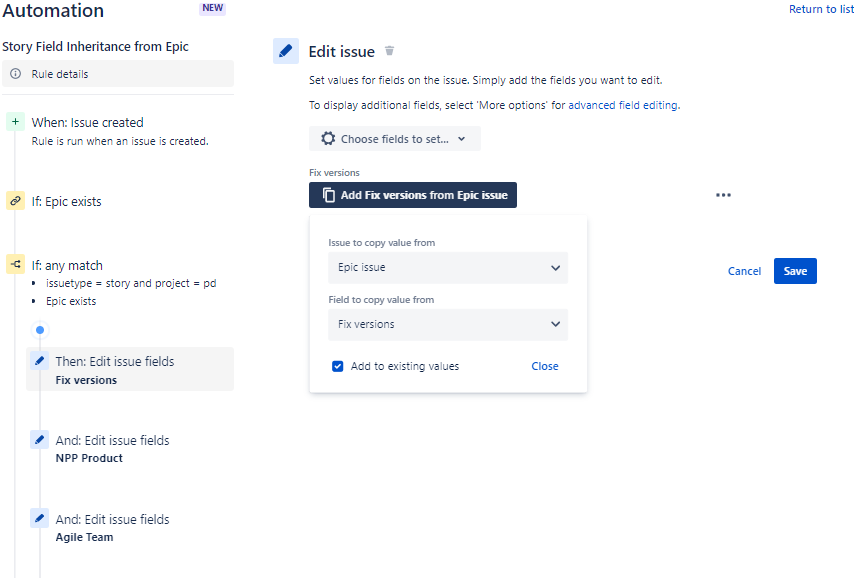Click the info icon in Rule details
The height and width of the screenshot is (578, 859).
click(16, 73)
